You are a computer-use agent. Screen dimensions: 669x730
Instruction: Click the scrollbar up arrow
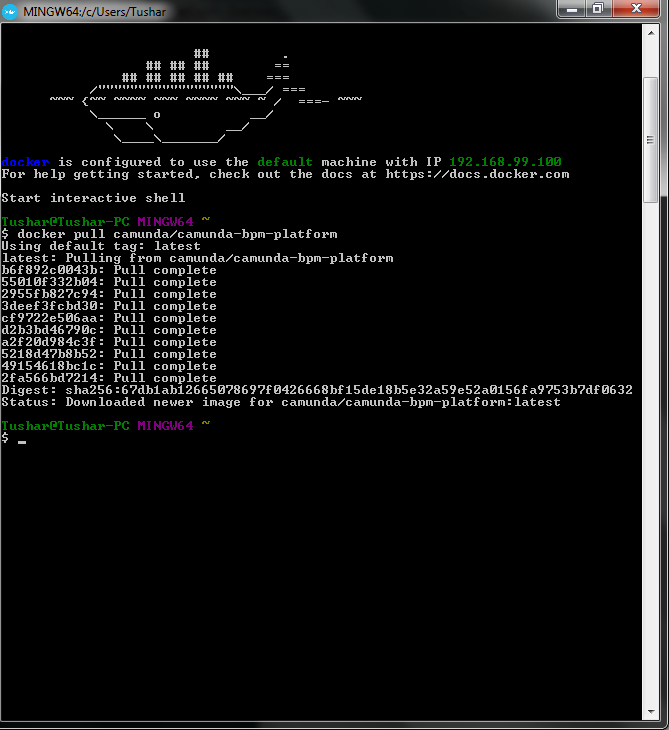pos(650,33)
